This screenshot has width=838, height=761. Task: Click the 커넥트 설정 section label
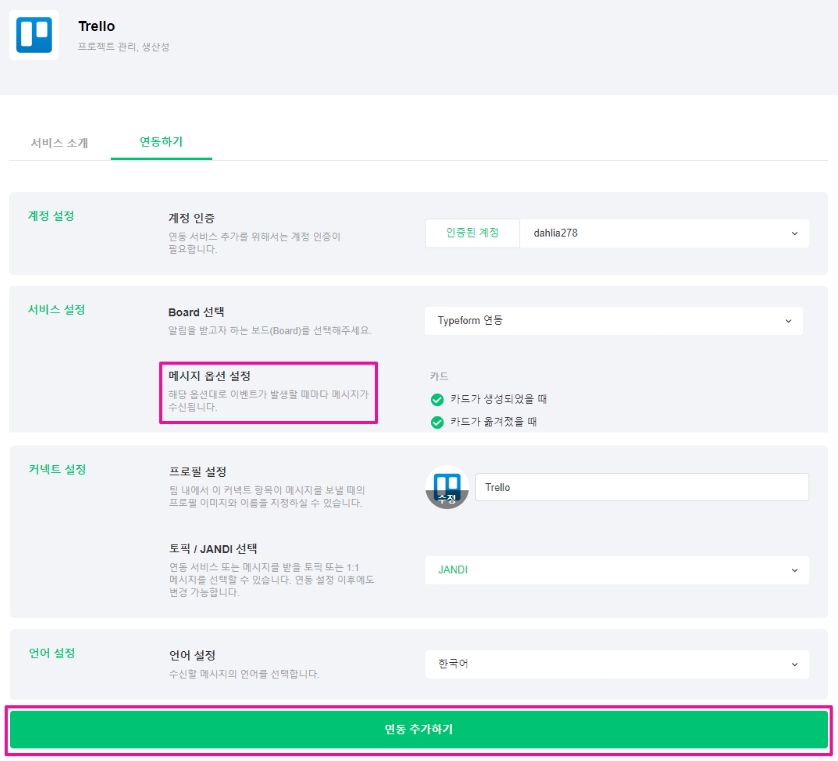pos(56,469)
